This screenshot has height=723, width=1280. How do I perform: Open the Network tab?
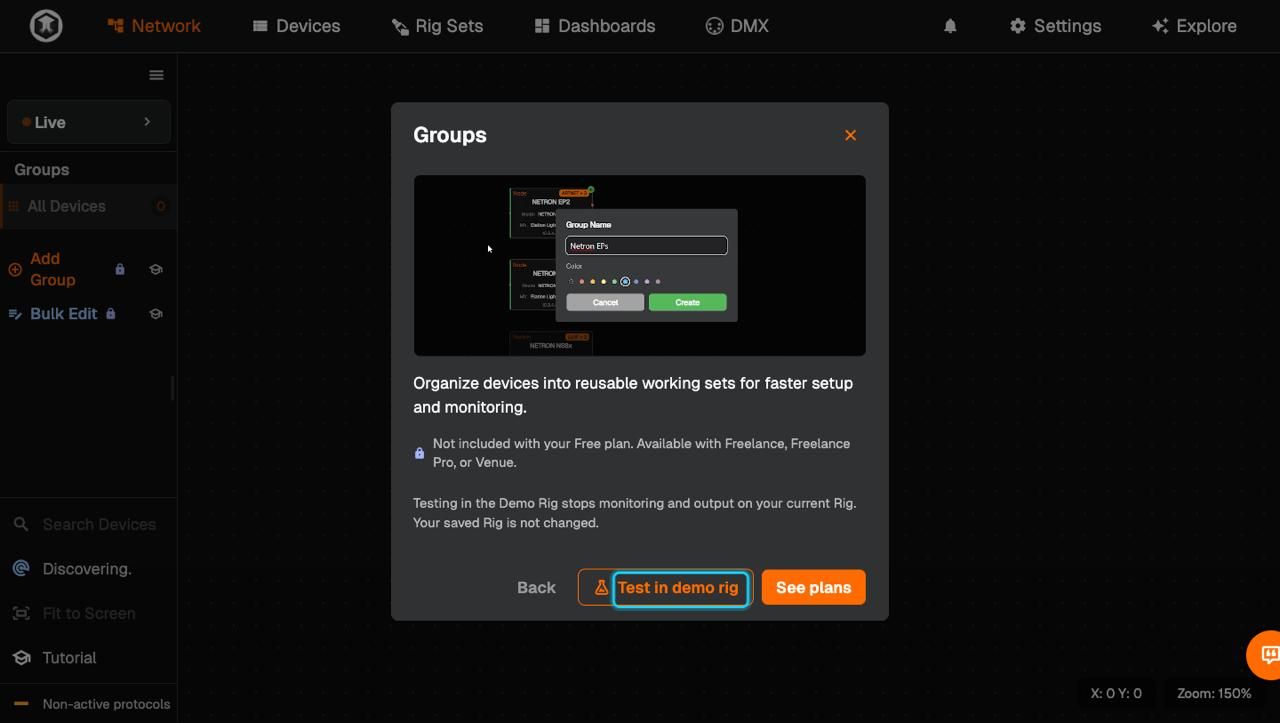[x=154, y=26]
